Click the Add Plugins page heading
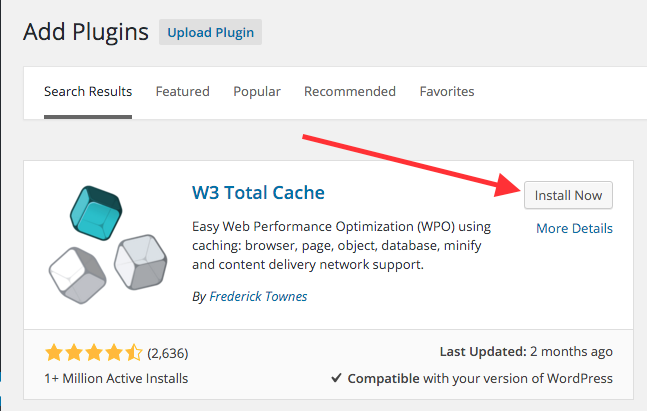647x411 pixels. [86, 32]
